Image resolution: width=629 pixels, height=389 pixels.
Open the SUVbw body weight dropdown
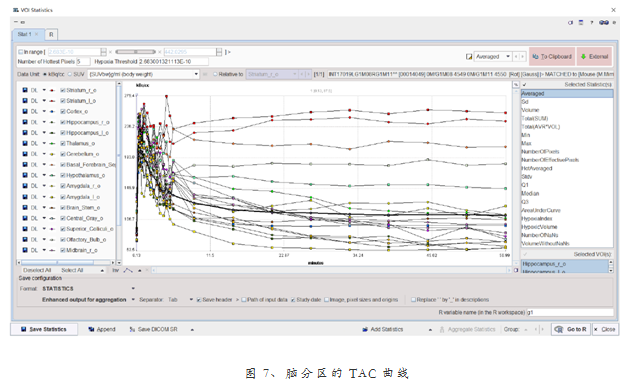[x=144, y=74]
